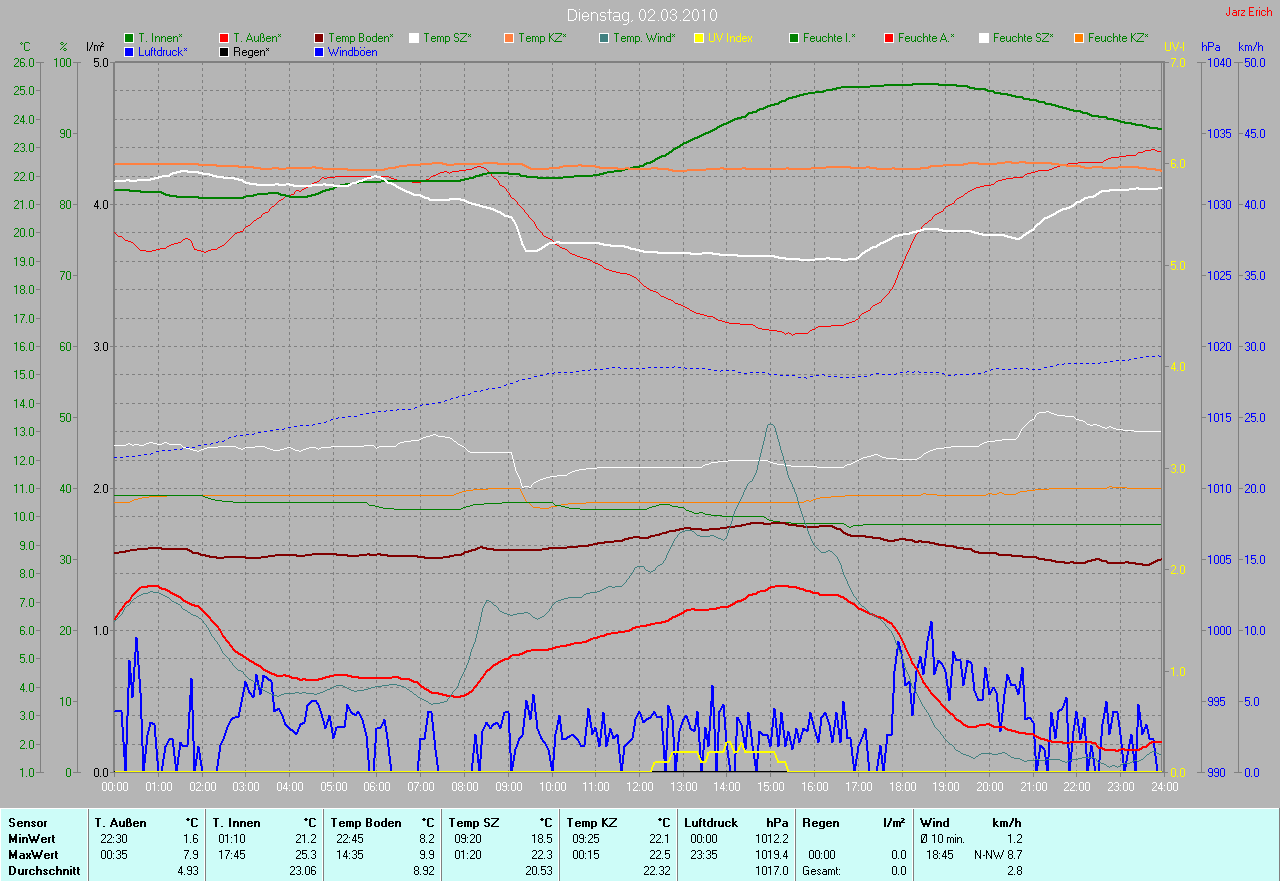The height and width of the screenshot is (881, 1280).
Task: Click the Luftdruck average value 1017.0
Action: click(x=773, y=871)
